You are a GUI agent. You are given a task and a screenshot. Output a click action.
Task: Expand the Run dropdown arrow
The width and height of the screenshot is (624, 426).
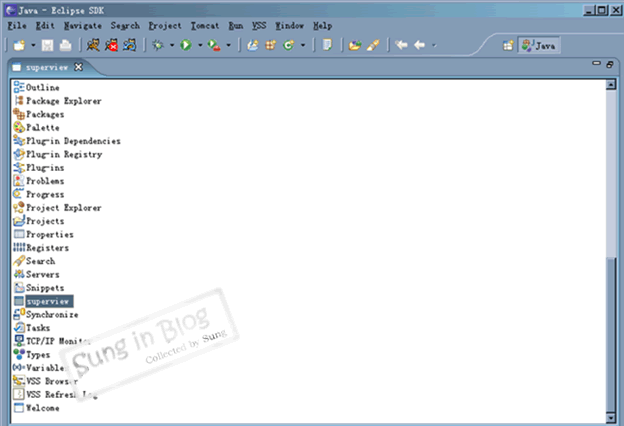[x=200, y=45]
